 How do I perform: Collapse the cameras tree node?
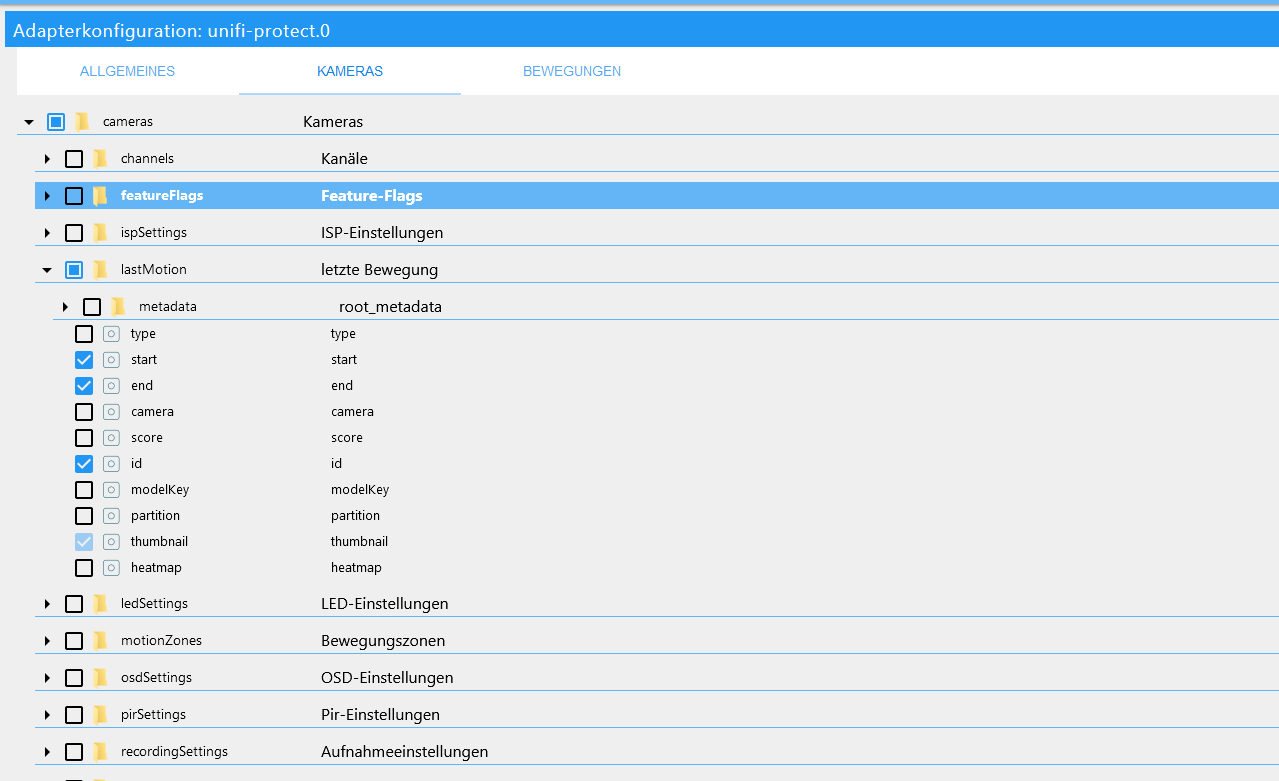click(29, 122)
